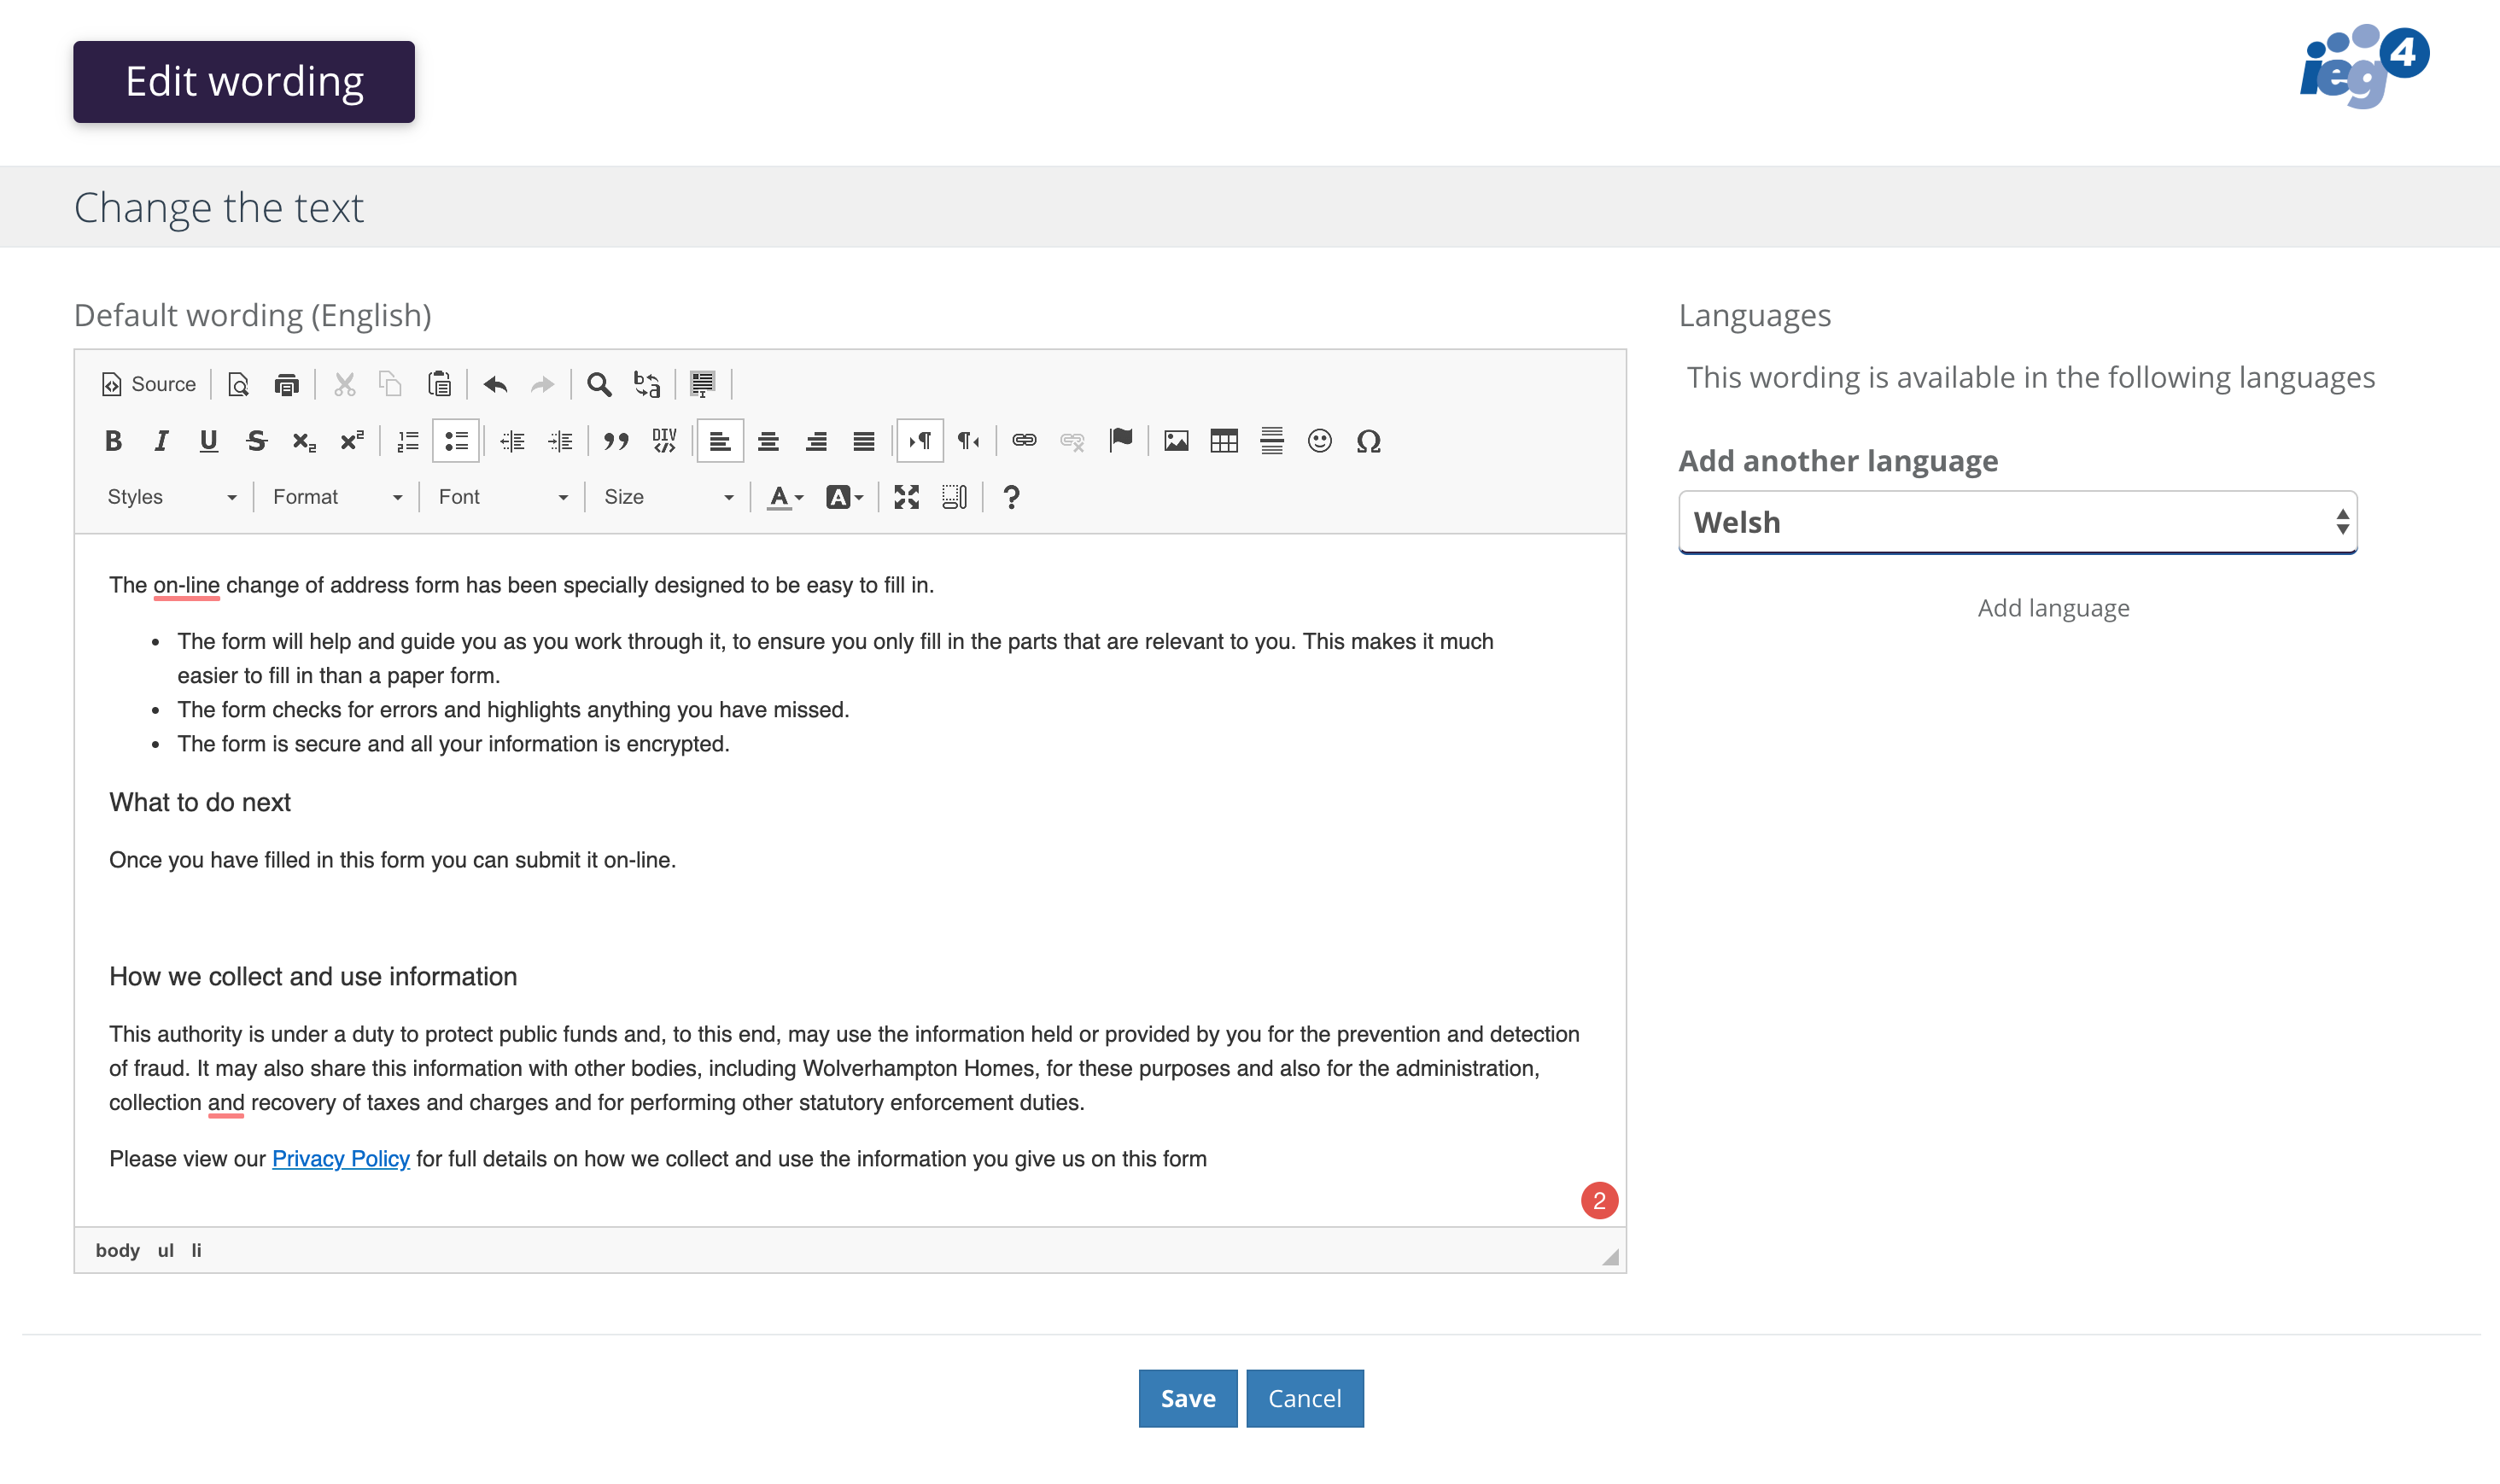Screen dimensions: 2500x1484
Task: Click the Find magnifier icon
Action: (598, 384)
